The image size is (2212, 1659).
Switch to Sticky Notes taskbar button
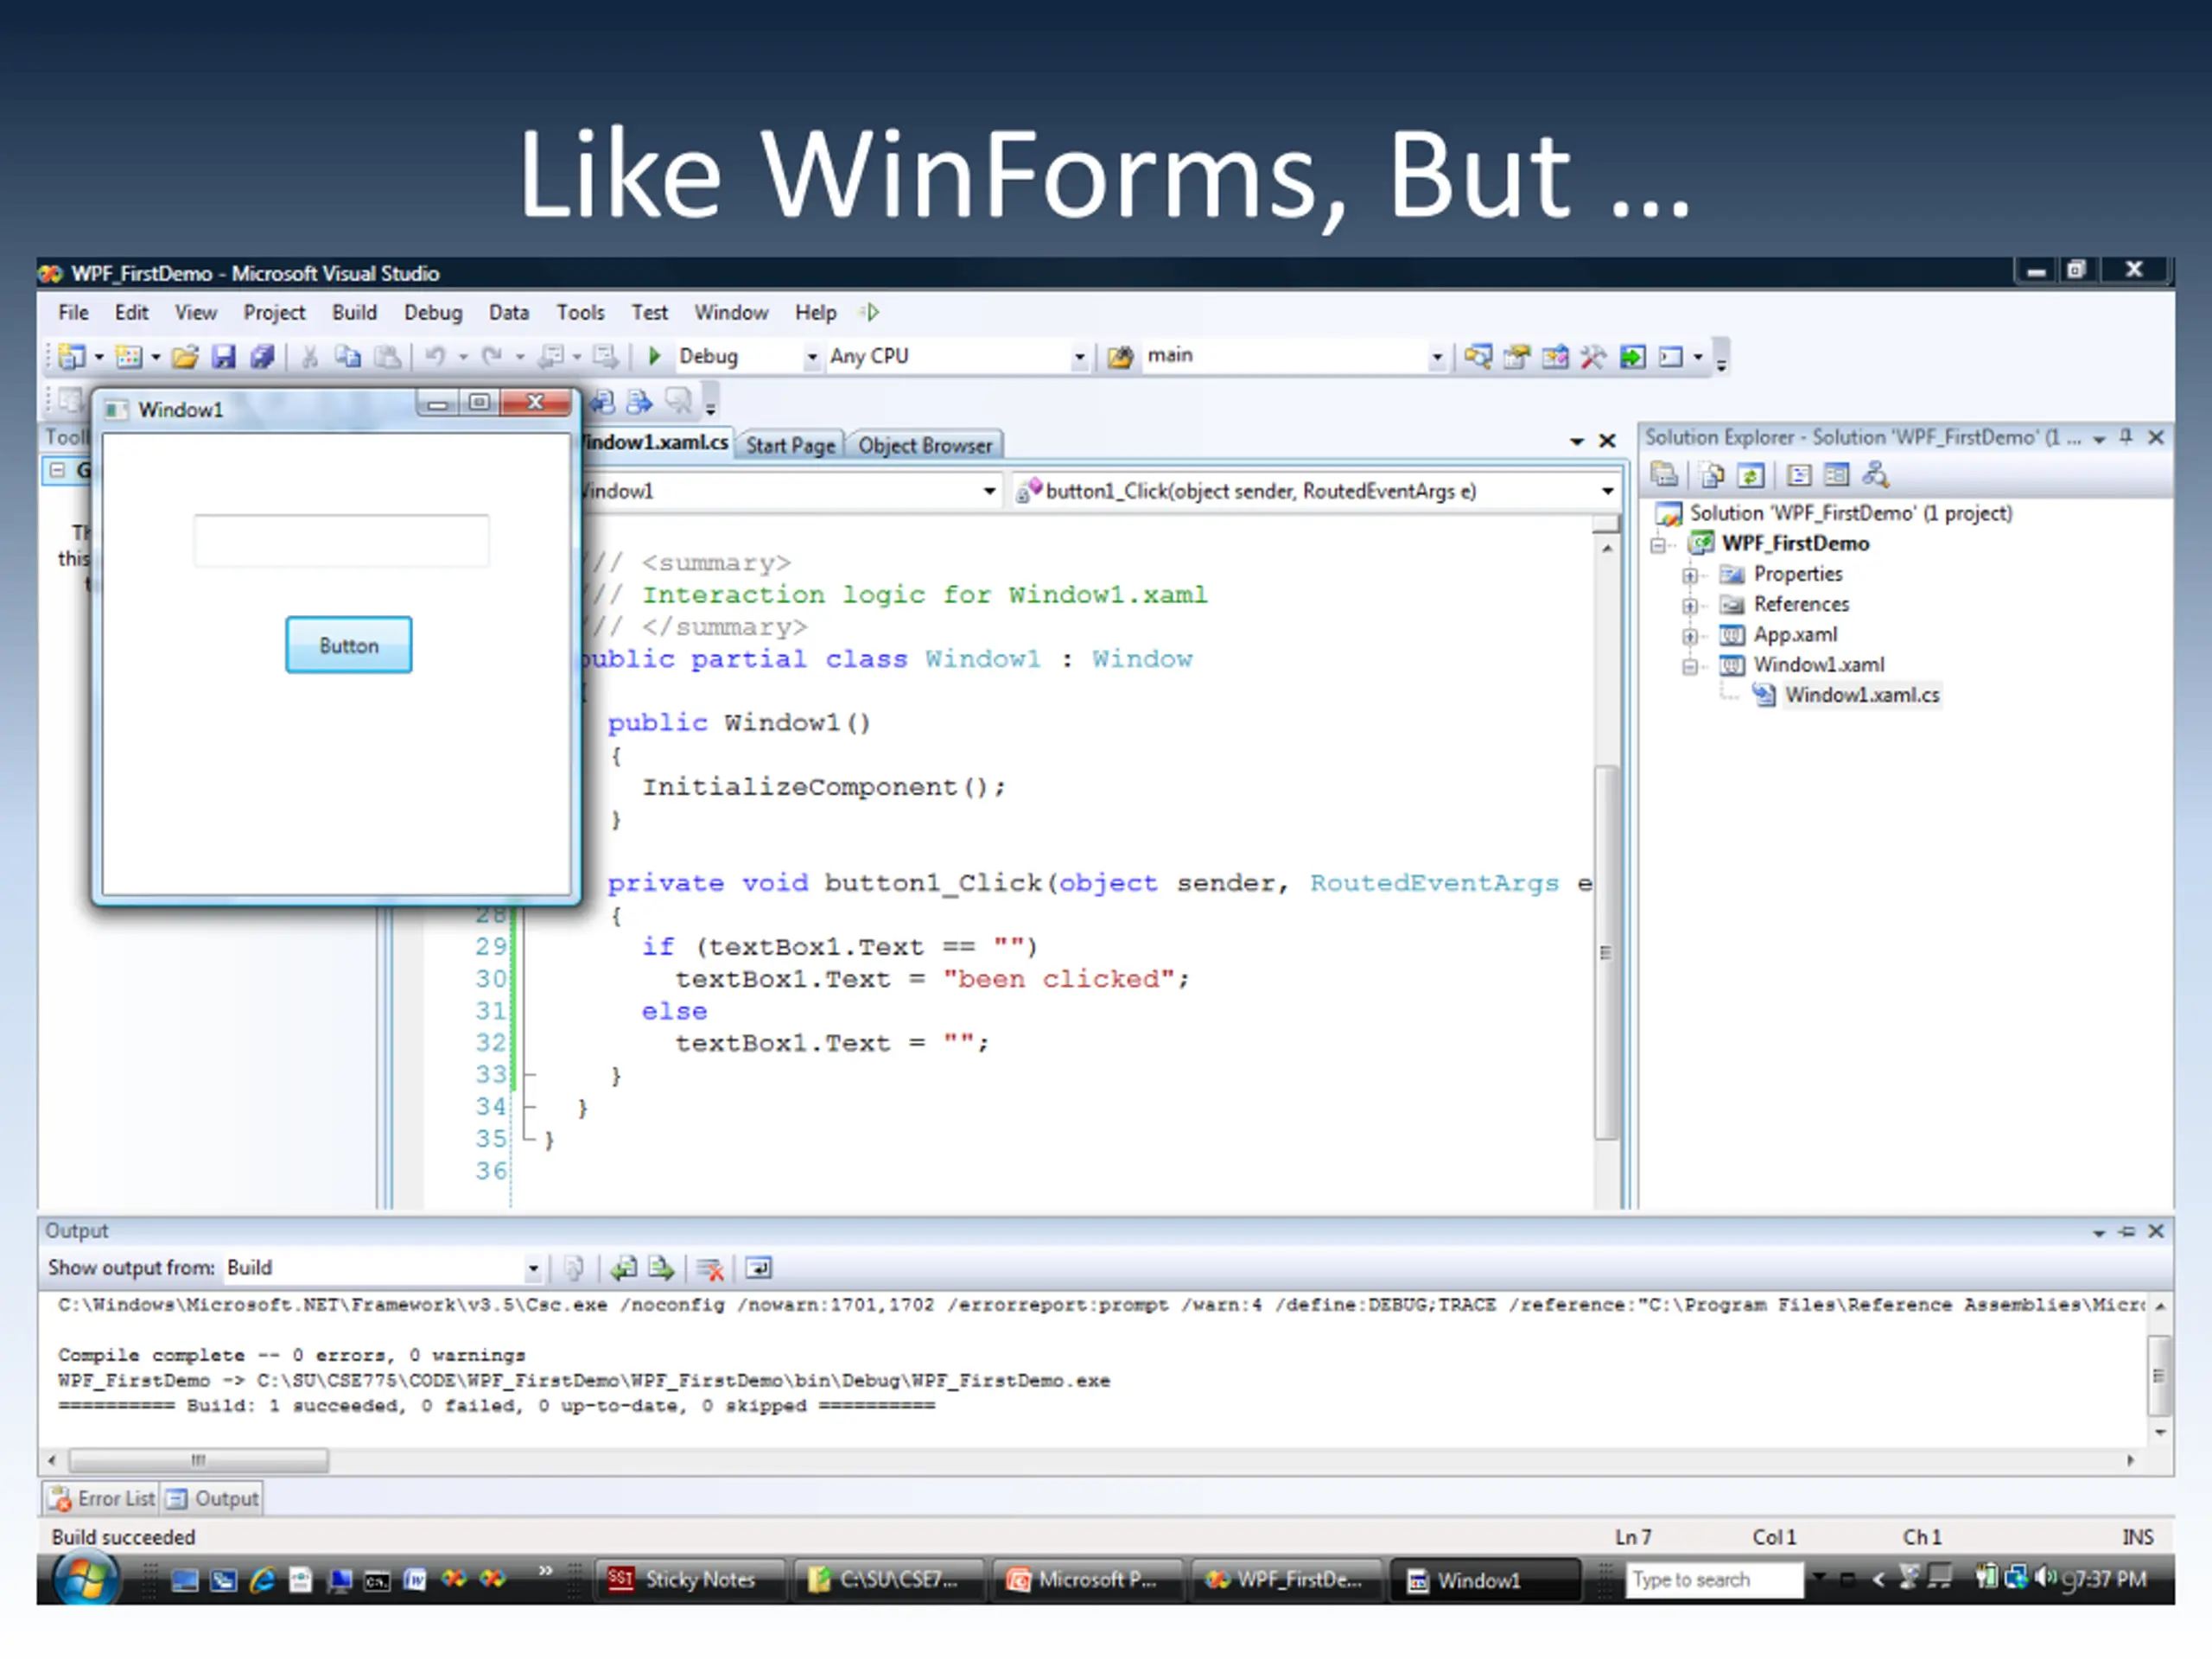[x=691, y=1580]
